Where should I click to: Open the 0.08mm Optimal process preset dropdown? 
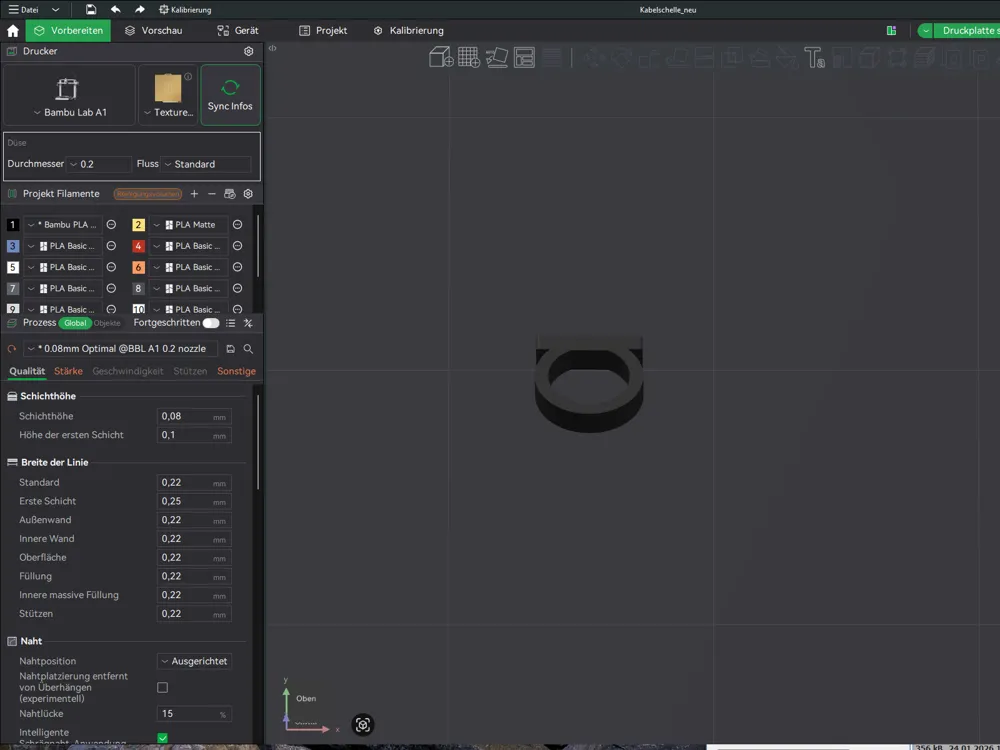[x=120, y=349]
